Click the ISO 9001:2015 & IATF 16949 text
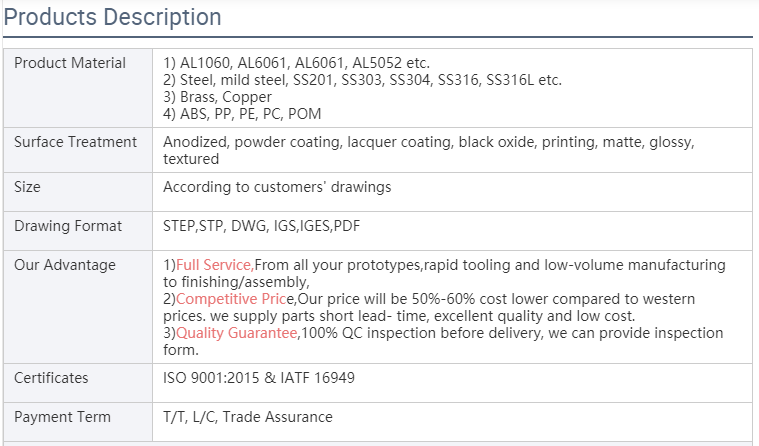Image resolution: width=759 pixels, height=446 pixels. [x=258, y=378]
